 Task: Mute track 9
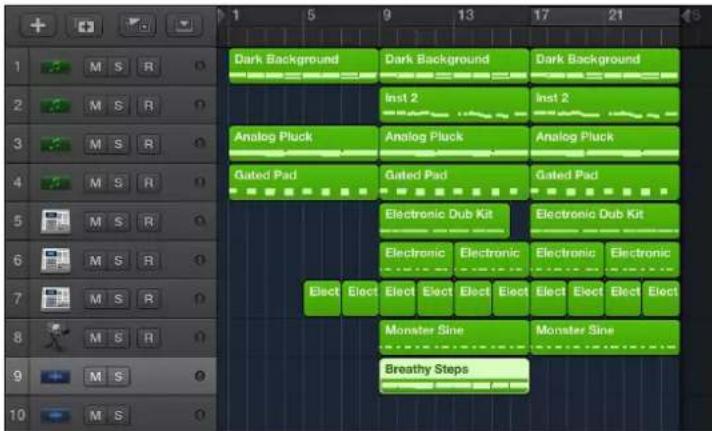pos(95,377)
